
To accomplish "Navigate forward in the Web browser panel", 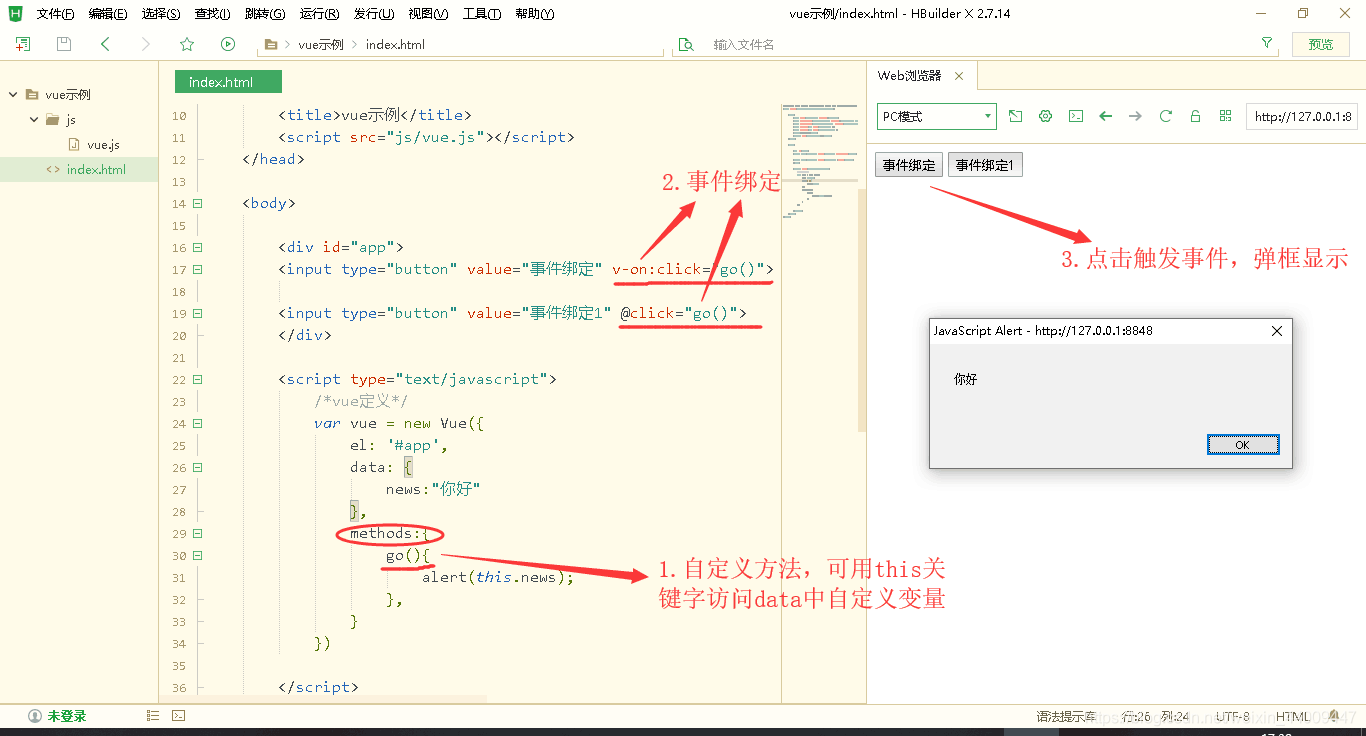I will [x=1135, y=116].
